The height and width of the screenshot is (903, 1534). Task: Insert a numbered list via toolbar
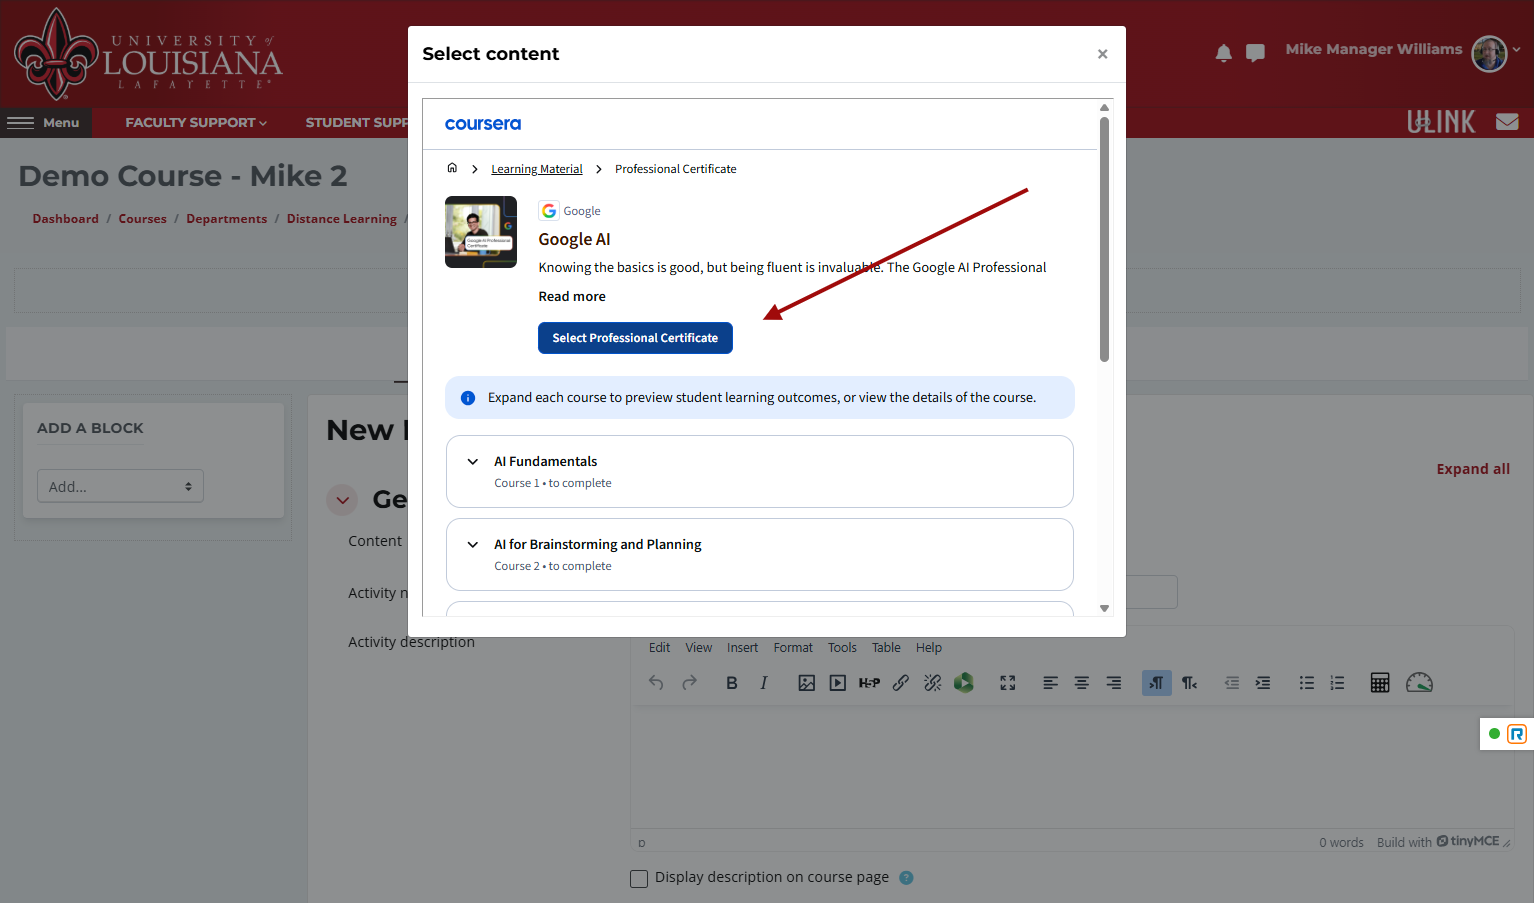pyautogui.click(x=1337, y=683)
